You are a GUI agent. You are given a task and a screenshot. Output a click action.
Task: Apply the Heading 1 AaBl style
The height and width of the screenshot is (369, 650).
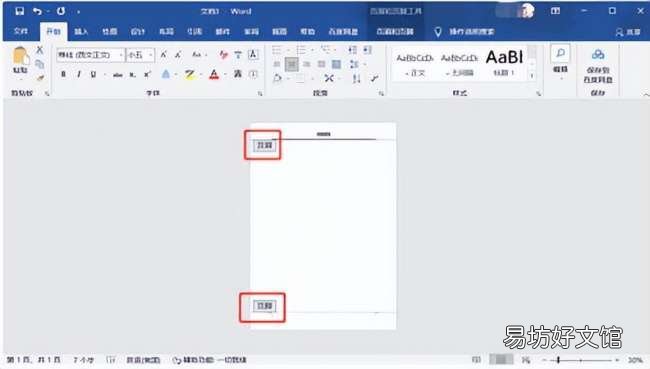(504, 63)
